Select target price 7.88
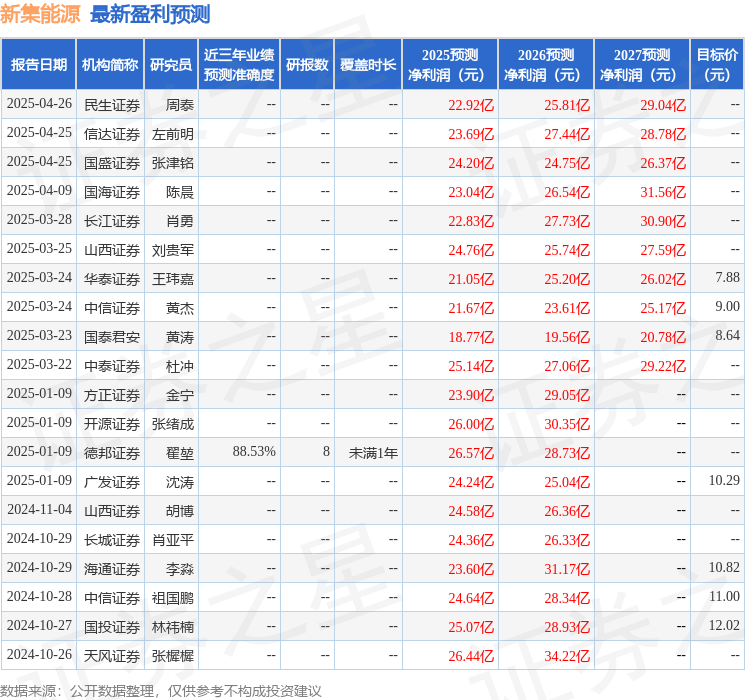This screenshot has height=700, width=745. point(727,277)
